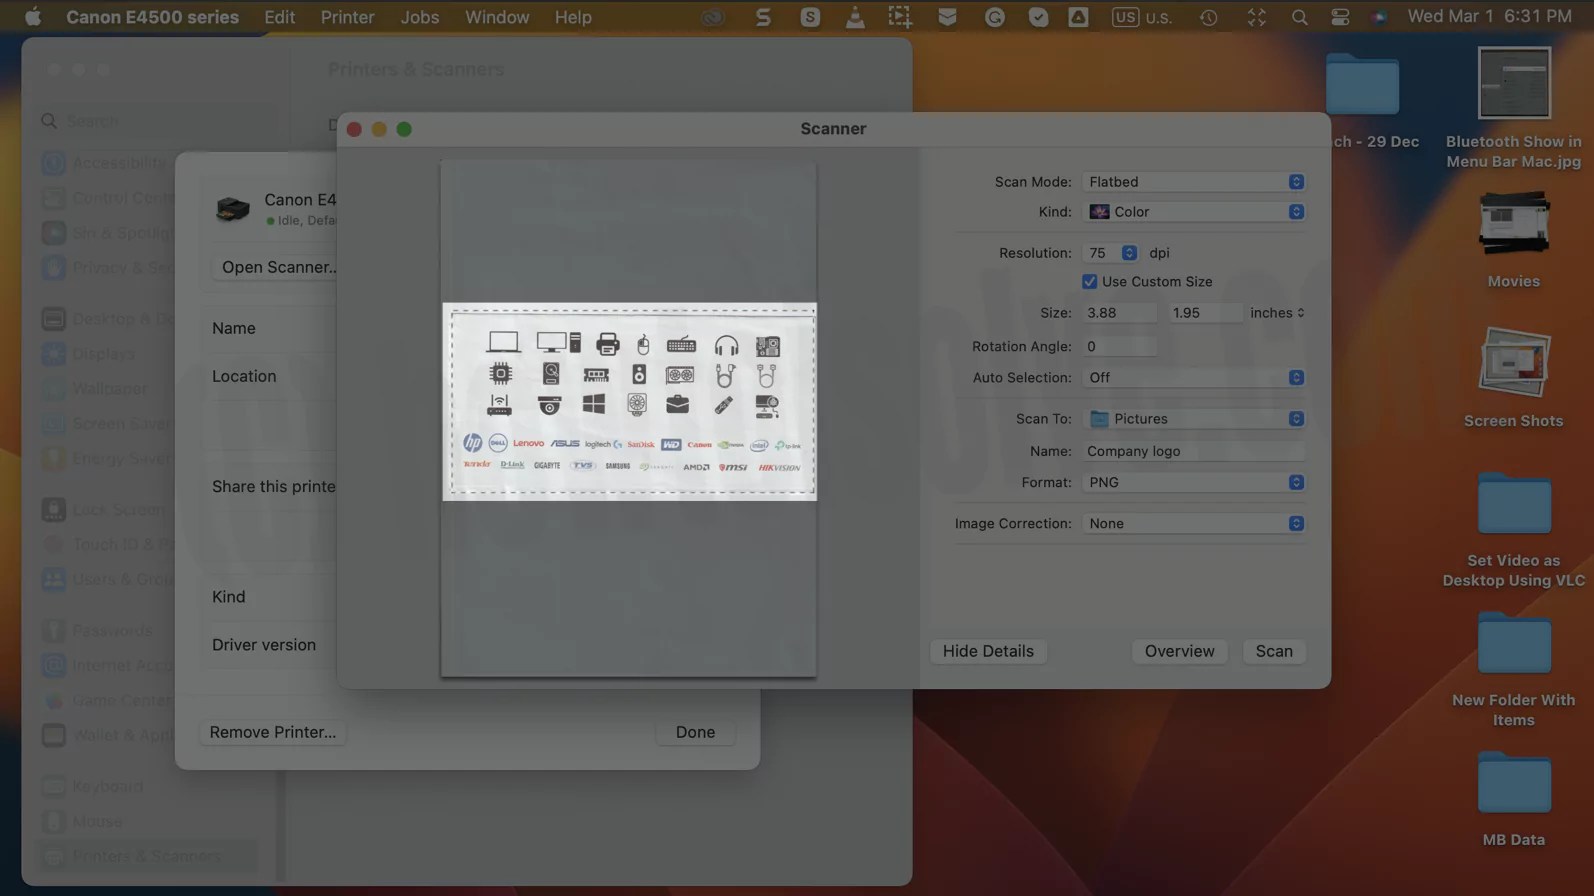Click the Overview button
1594x896 pixels.
[1179, 651]
